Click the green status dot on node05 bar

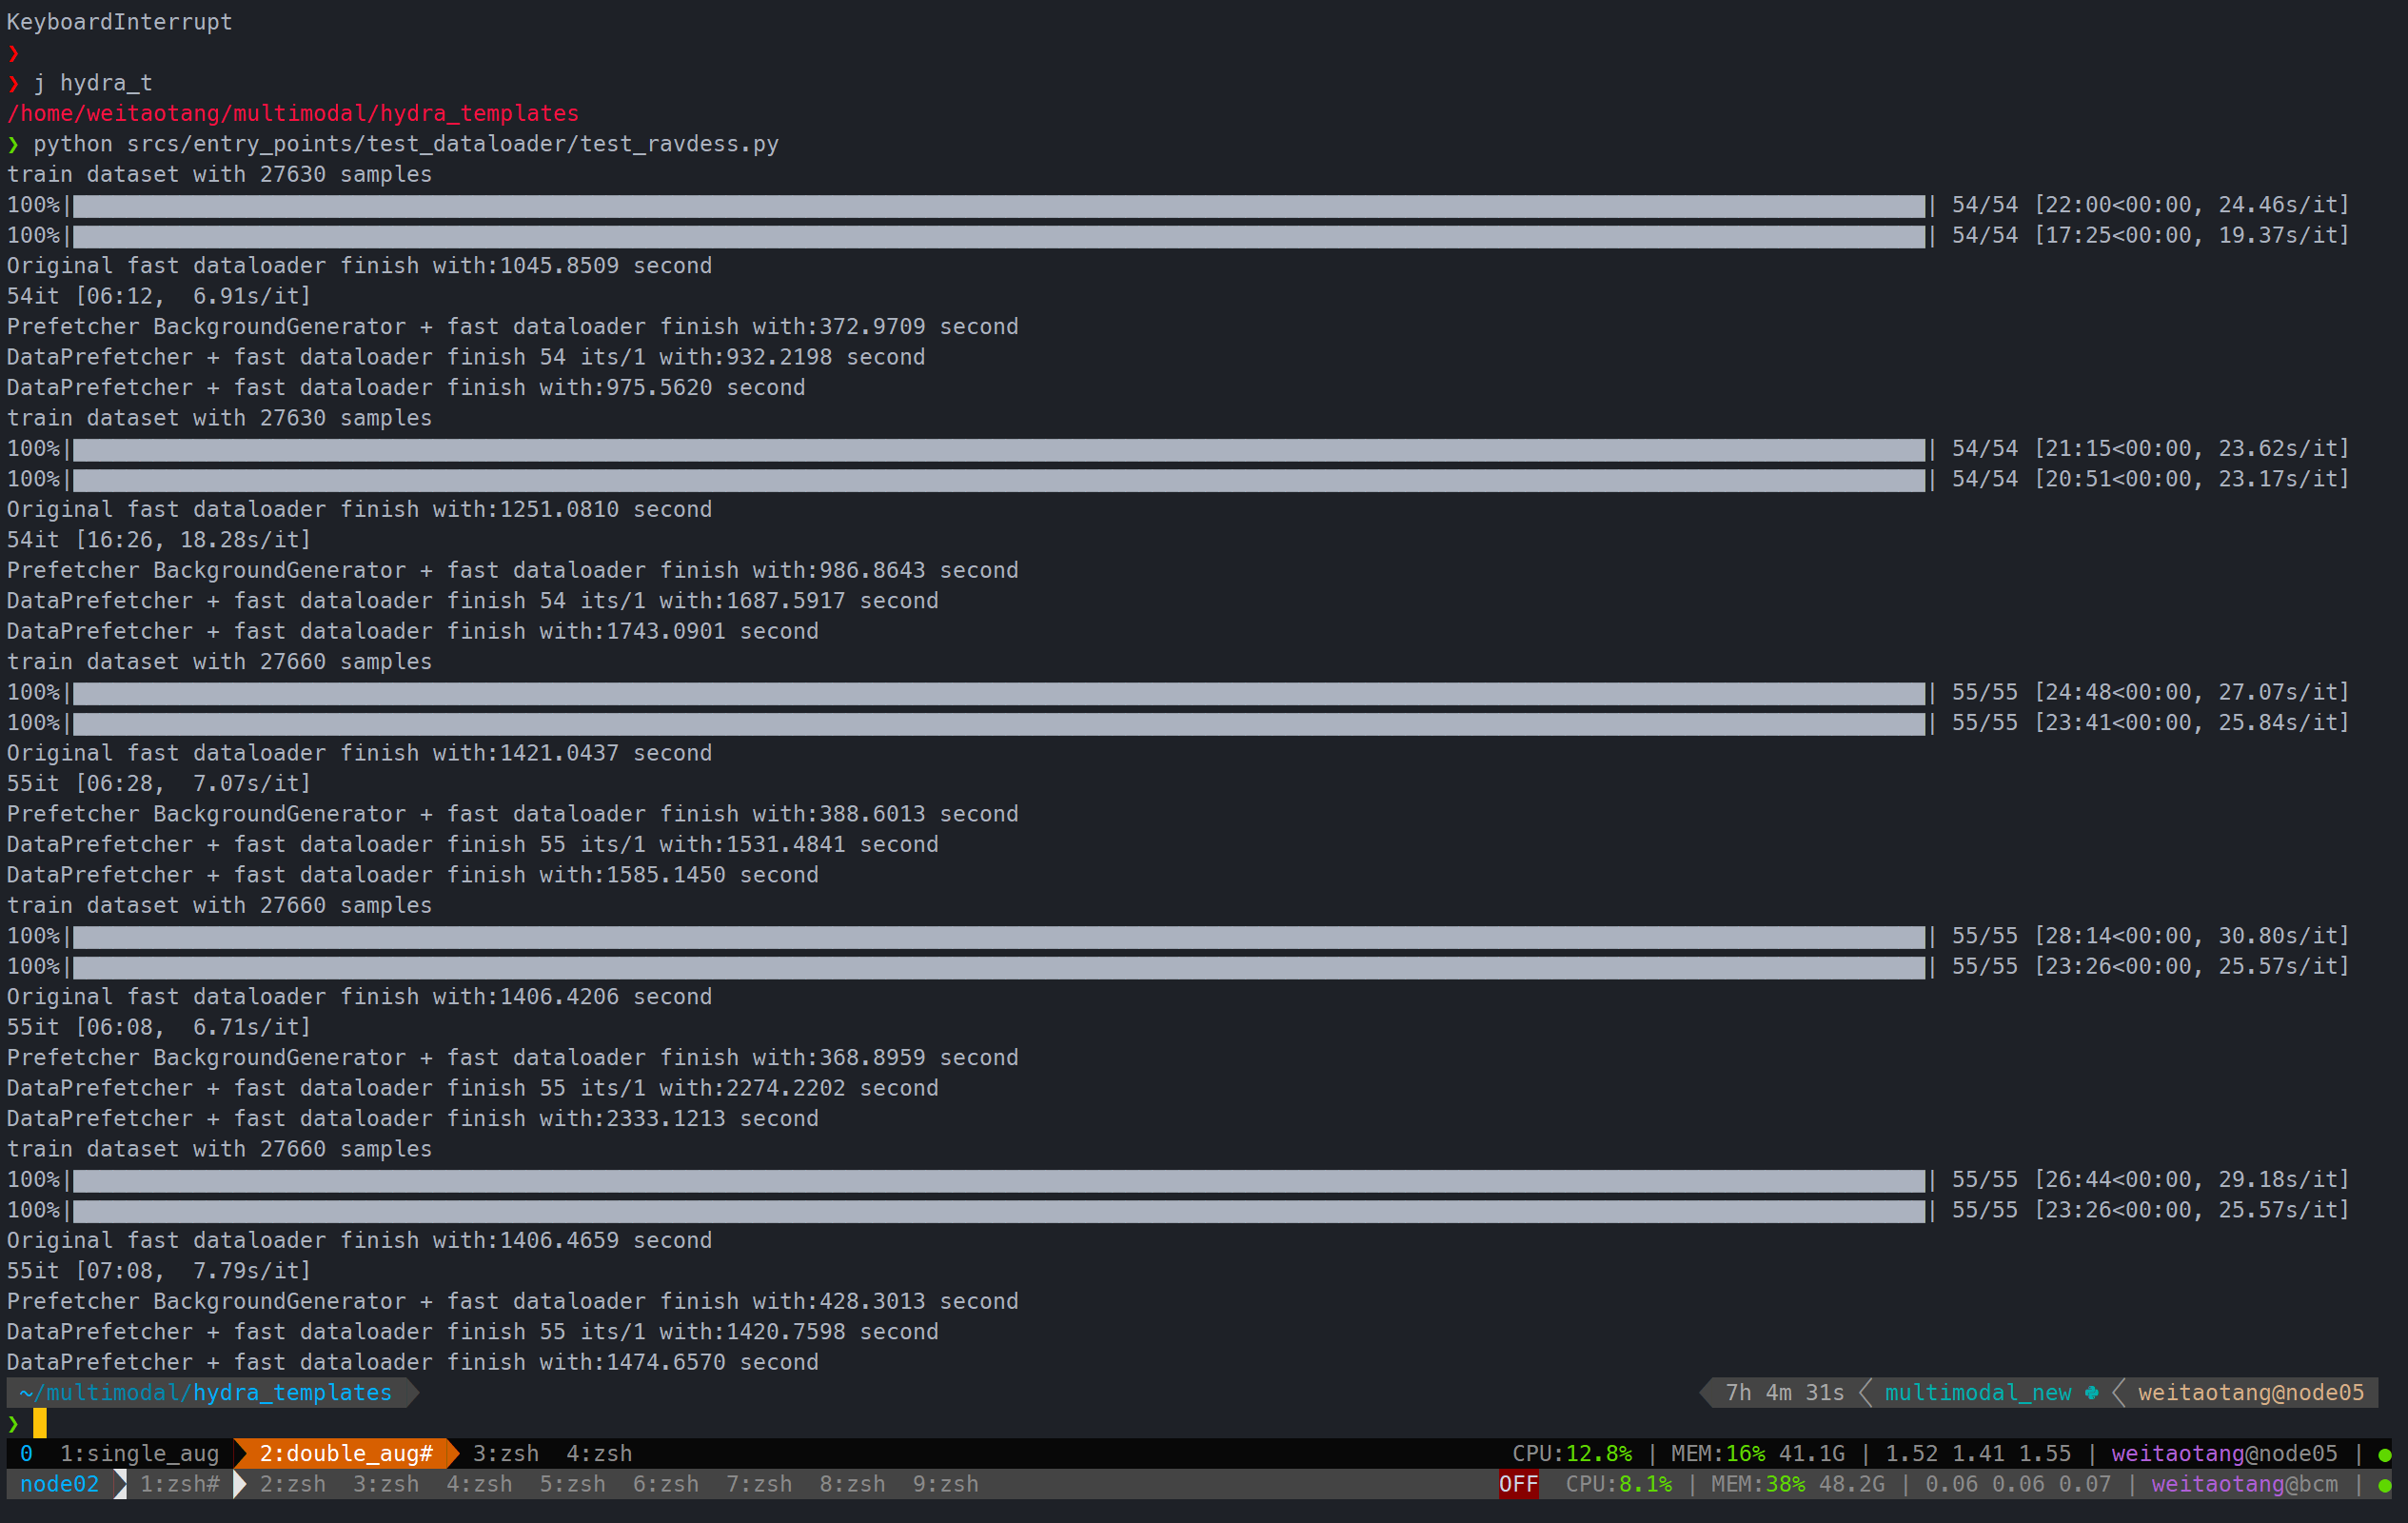click(x=2385, y=1455)
